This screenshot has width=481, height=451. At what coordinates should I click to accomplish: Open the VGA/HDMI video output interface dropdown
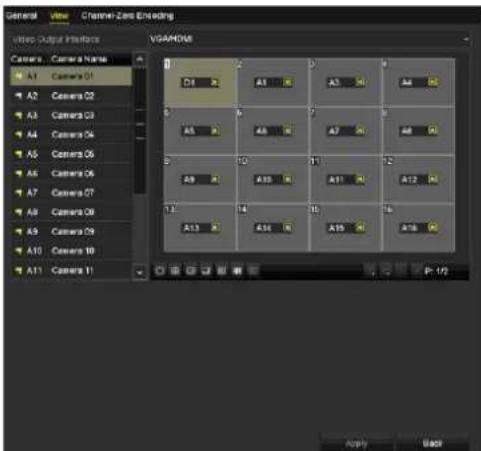[x=309, y=39]
